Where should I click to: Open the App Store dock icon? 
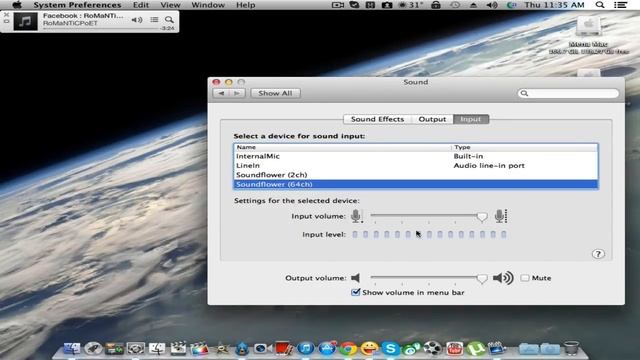pyautogui.click(x=327, y=348)
